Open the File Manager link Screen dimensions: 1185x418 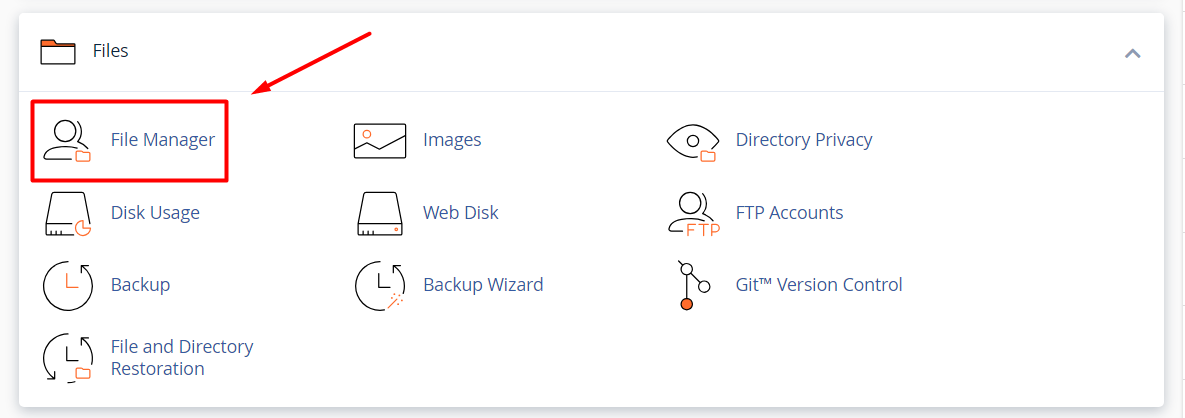[x=163, y=140]
